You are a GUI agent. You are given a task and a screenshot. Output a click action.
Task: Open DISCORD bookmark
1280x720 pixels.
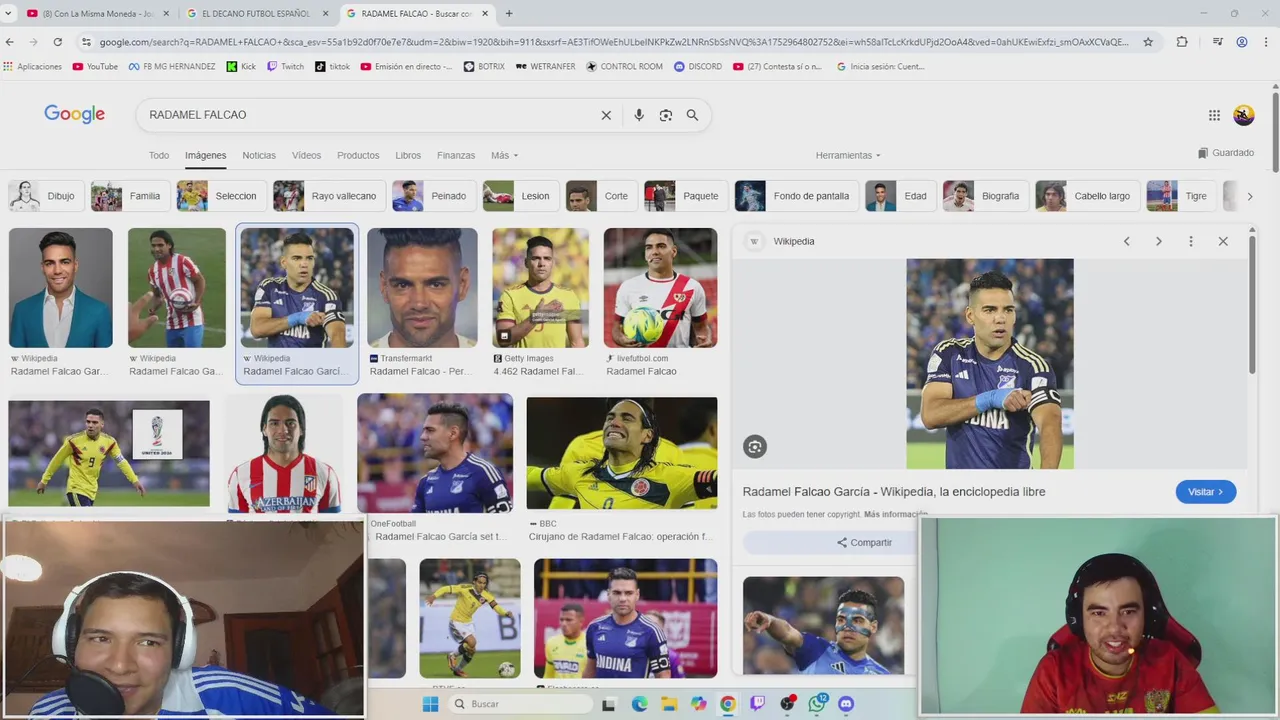coord(698,67)
